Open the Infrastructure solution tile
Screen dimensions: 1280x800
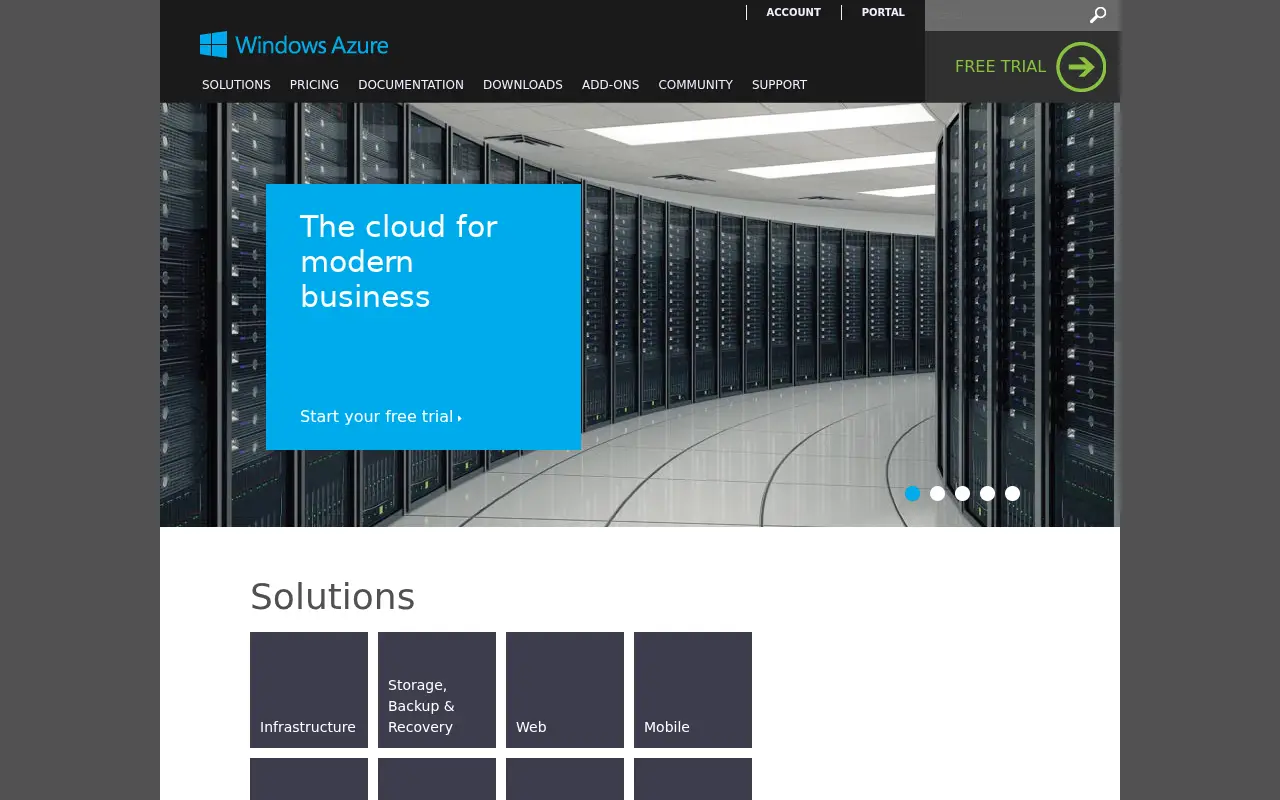309,690
